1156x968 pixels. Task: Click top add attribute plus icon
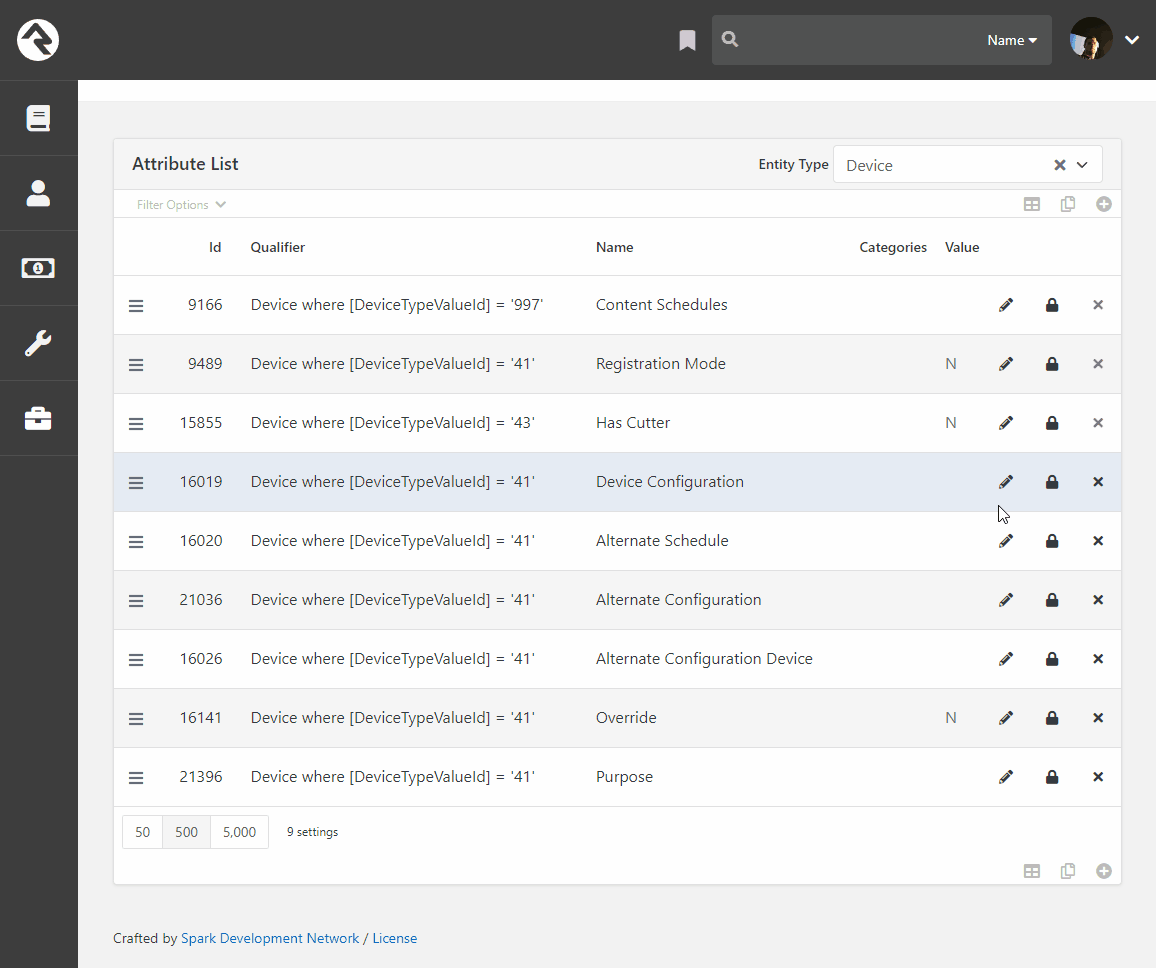click(x=1104, y=204)
